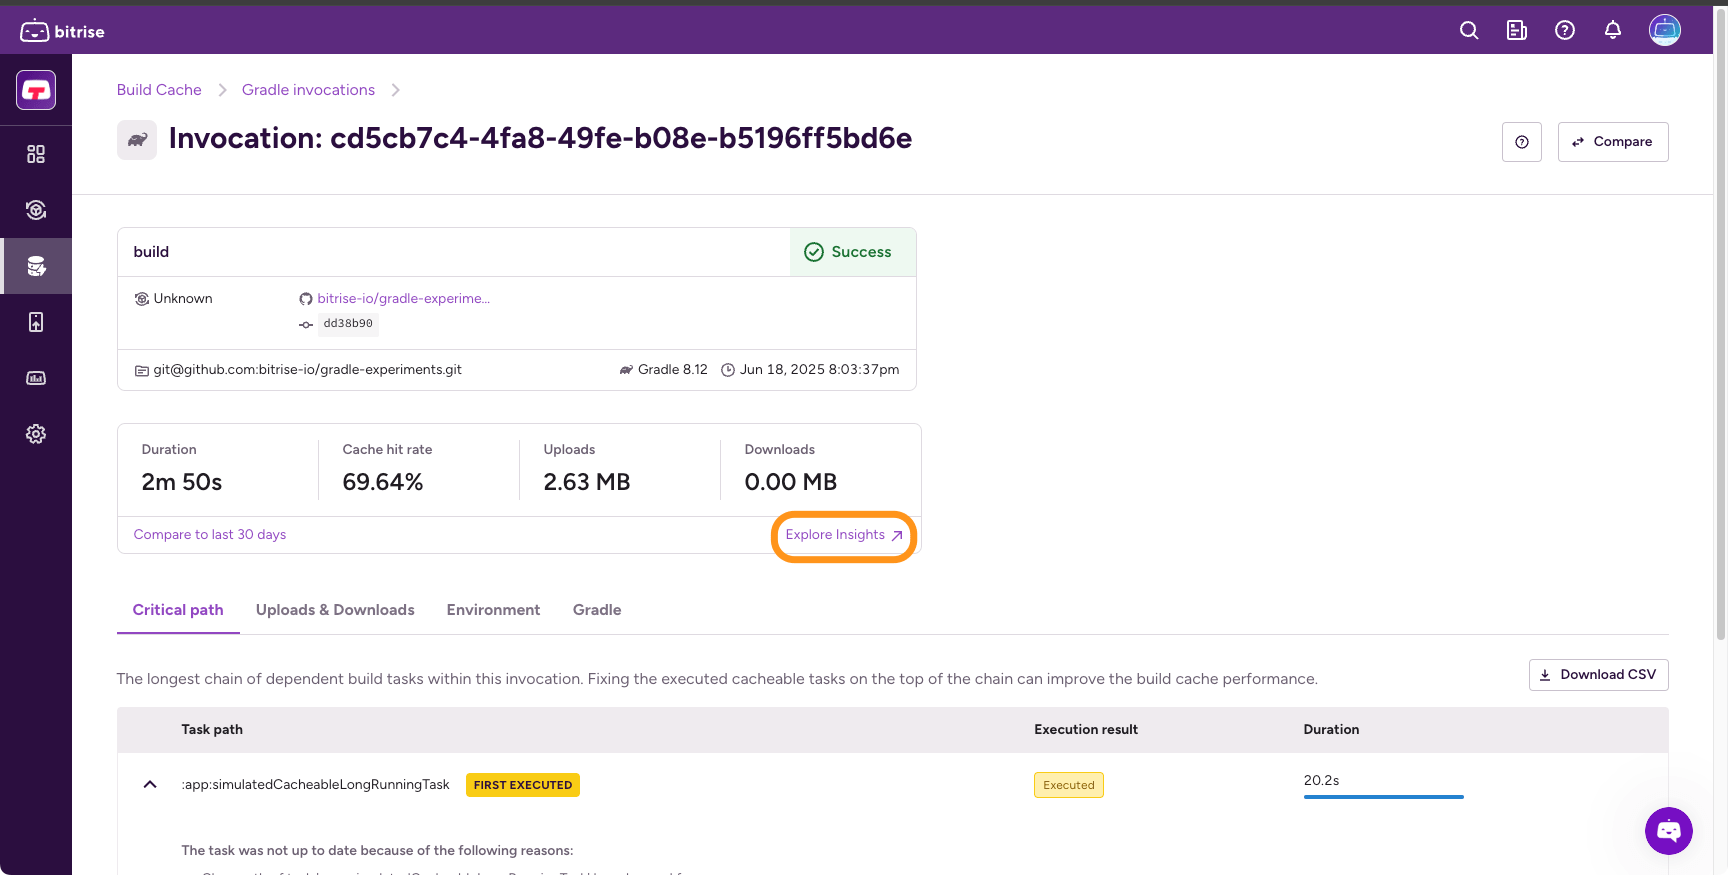Navigate to Gradle invocations breadcrumb
Viewport: 1728px width, 875px height.
click(308, 90)
